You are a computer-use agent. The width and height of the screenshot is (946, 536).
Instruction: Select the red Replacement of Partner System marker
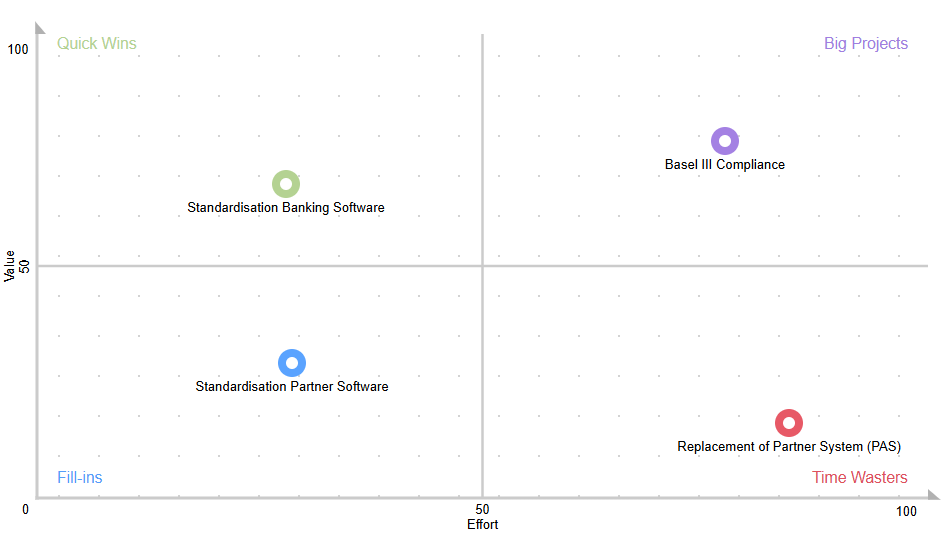(x=789, y=423)
